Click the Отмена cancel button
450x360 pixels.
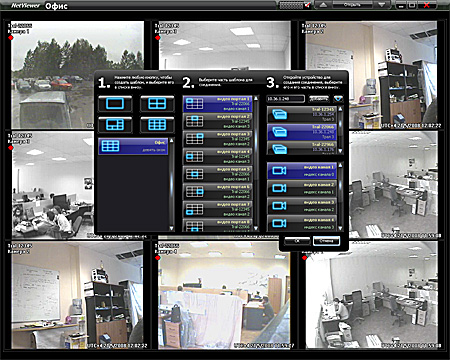coord(326,241)
